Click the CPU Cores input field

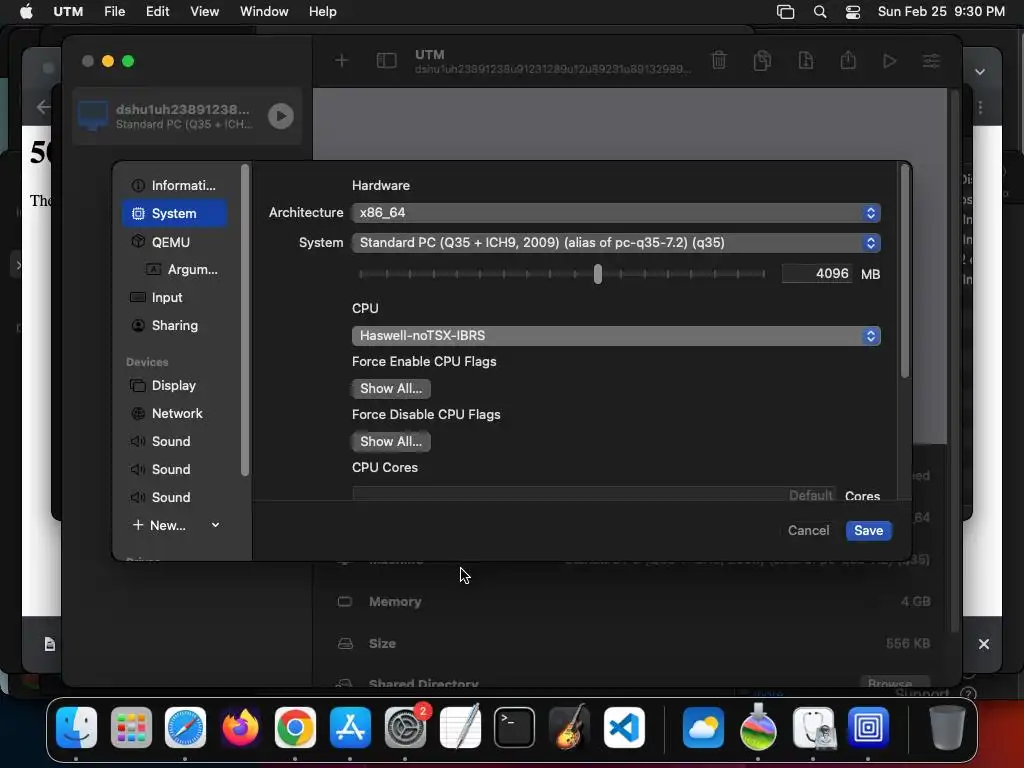(x=594, y=494)
